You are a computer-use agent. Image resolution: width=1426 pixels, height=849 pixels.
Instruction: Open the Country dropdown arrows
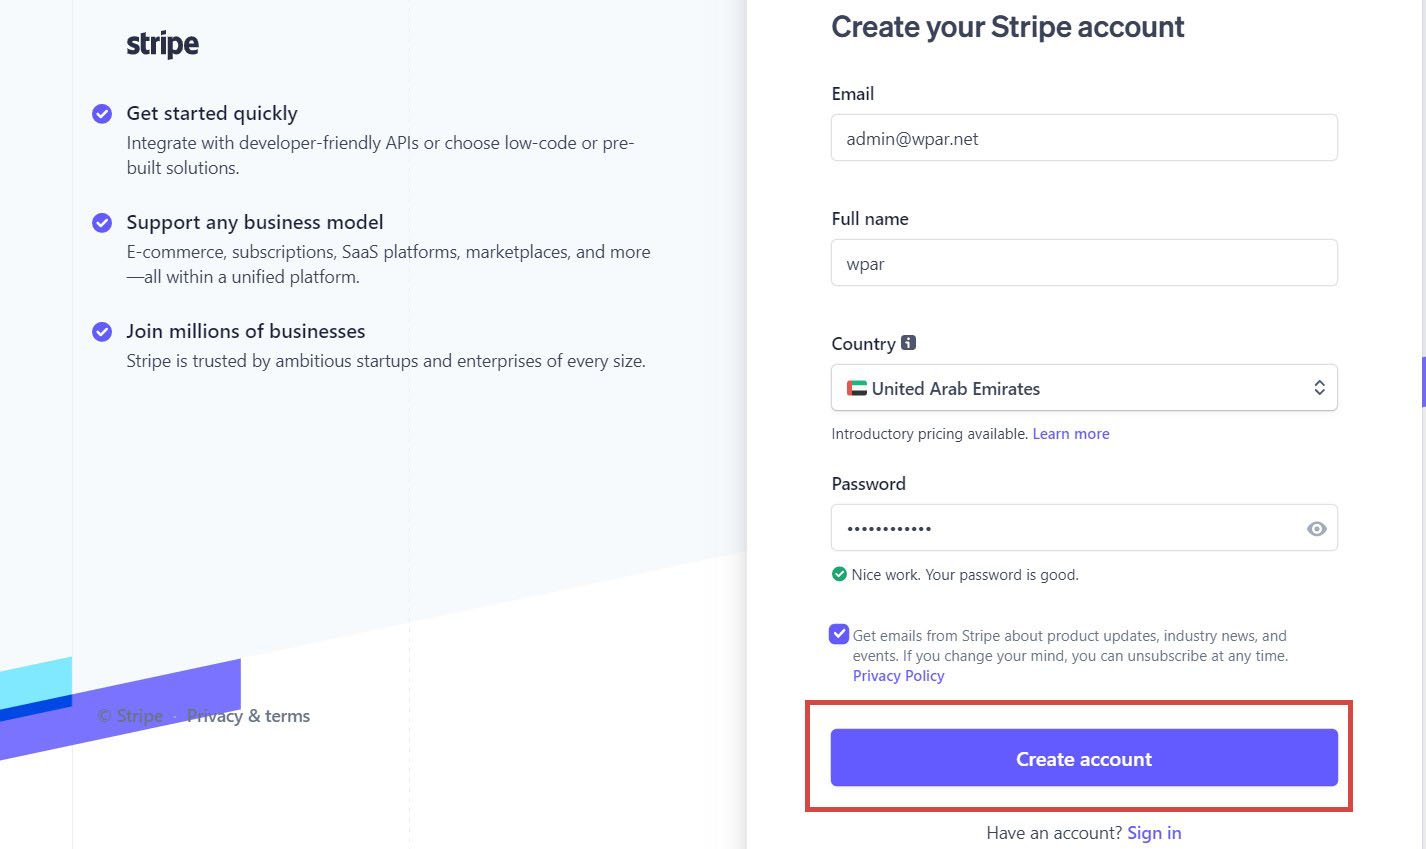tap(1319, 388)
